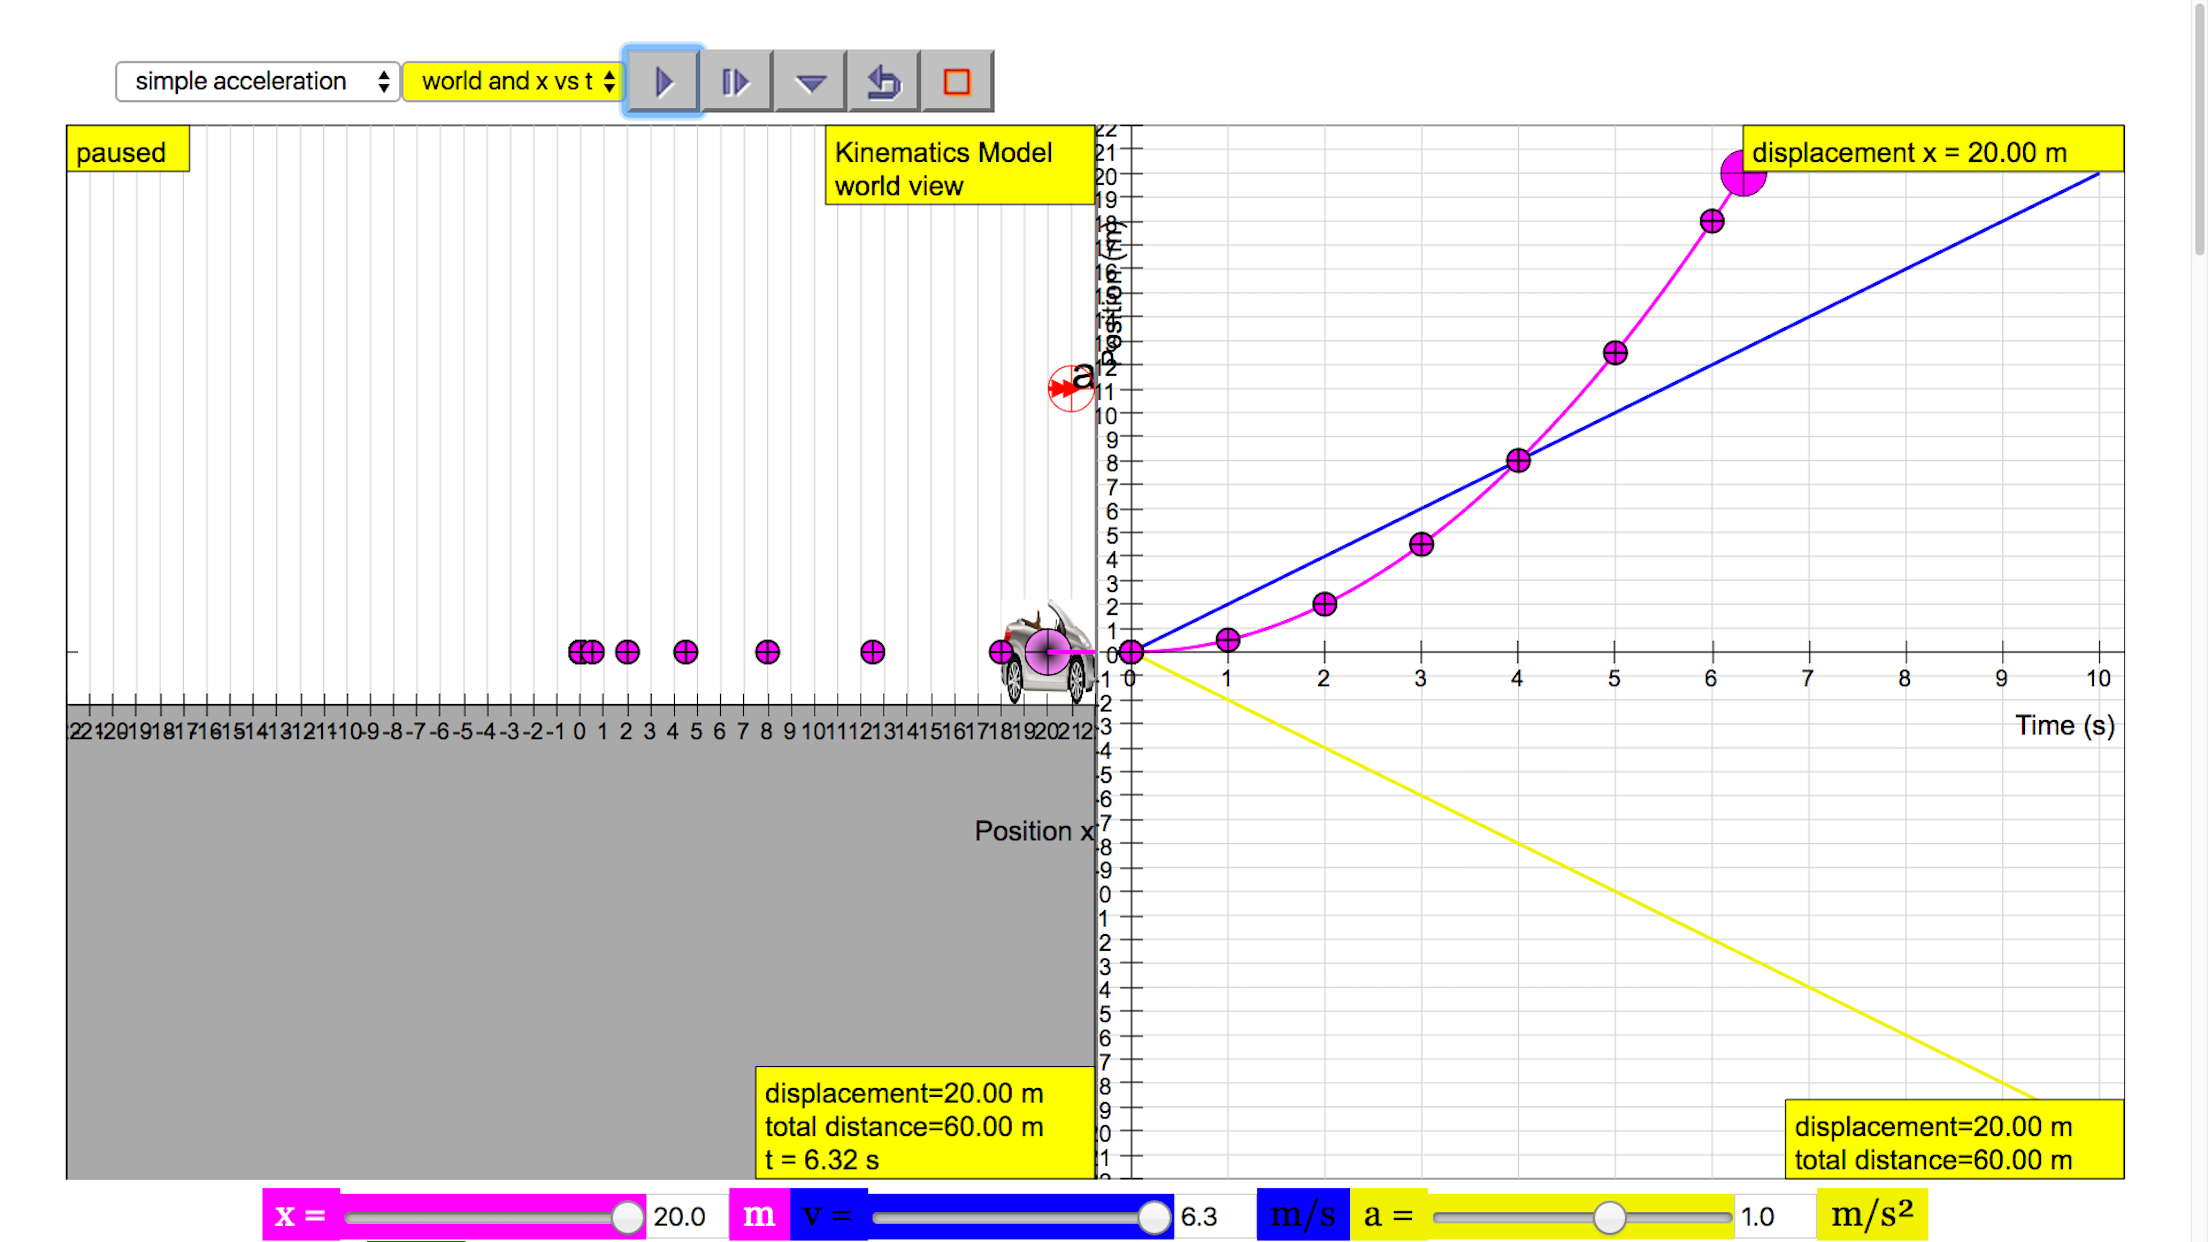Open the world and x vs t dropdown

click(x=514, y=81)
